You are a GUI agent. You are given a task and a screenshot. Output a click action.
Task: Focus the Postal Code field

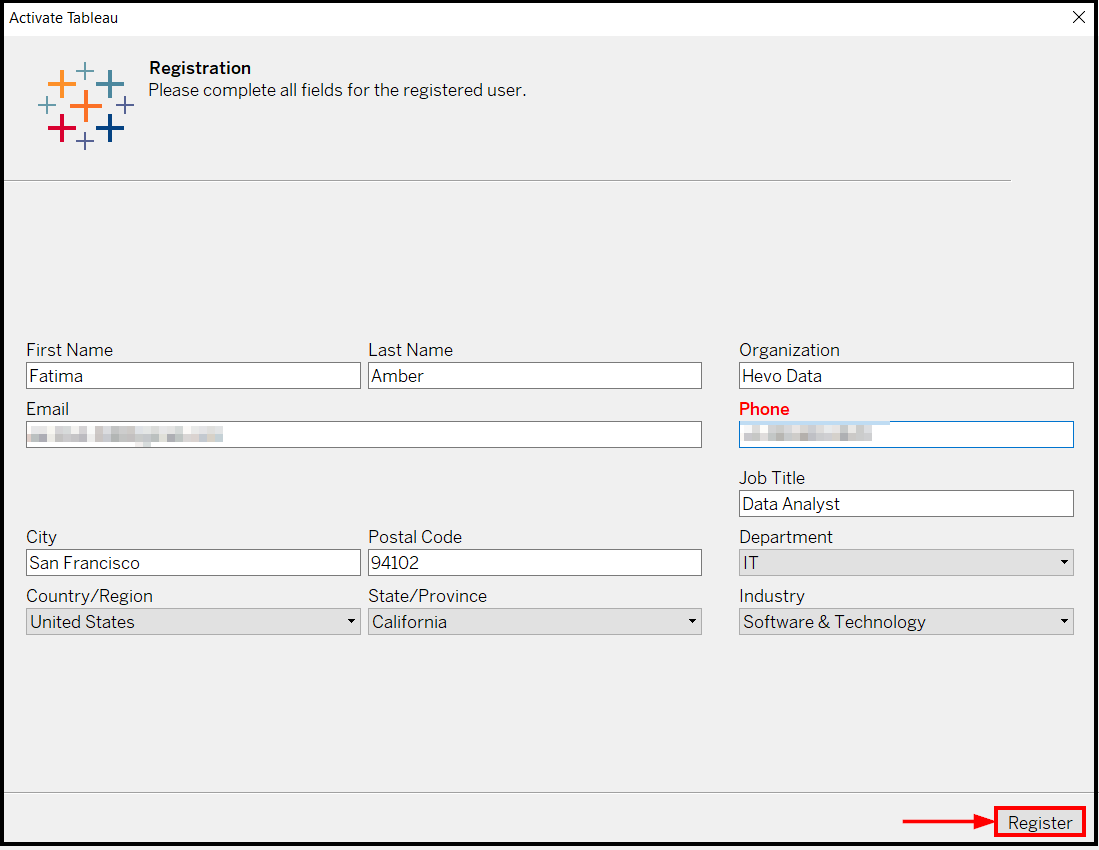tap(534, 563)
